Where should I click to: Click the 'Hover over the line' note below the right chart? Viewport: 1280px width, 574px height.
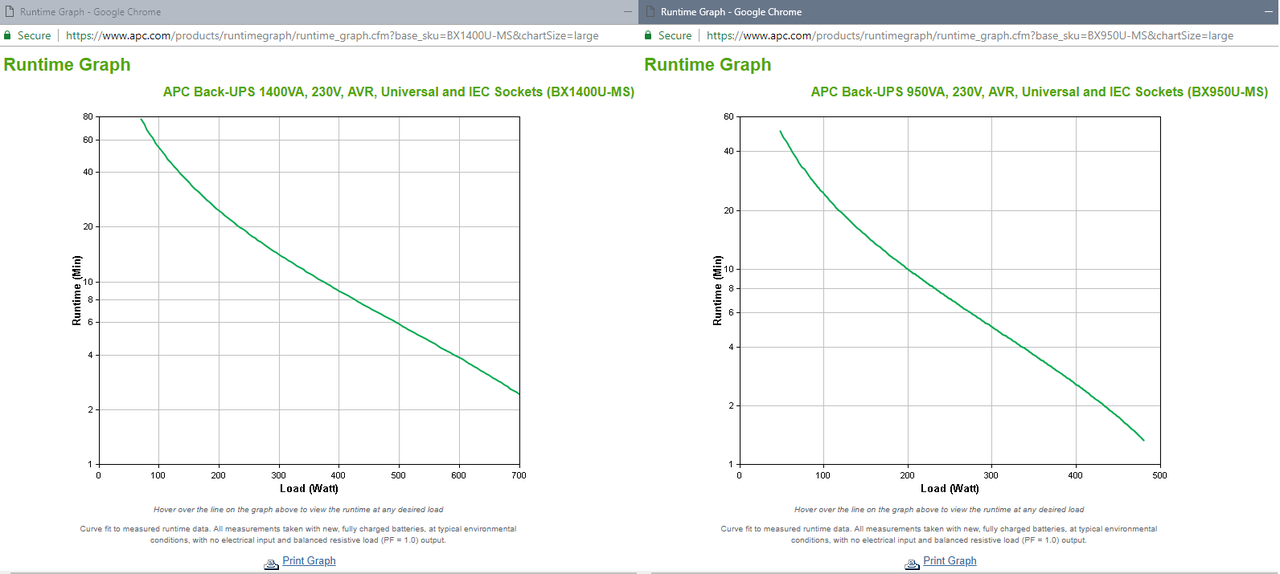click(939, 509)
